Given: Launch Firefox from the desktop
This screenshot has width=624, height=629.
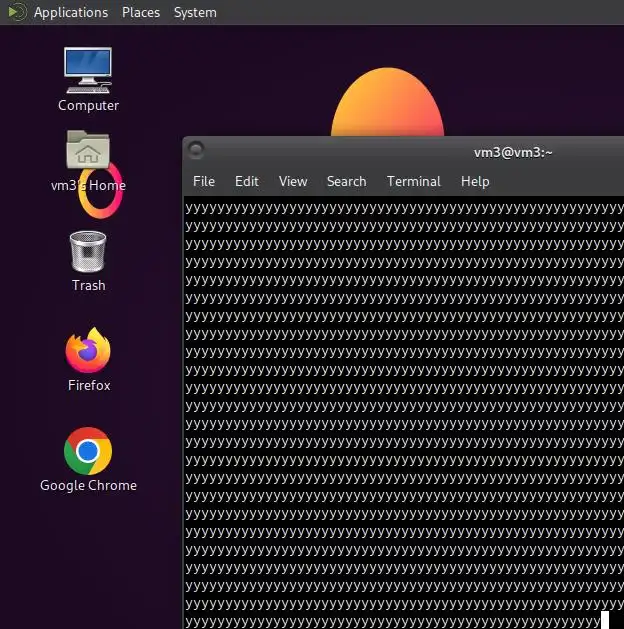Looking at the screenshot, I should pyautogui.click(x=88, y=350).
